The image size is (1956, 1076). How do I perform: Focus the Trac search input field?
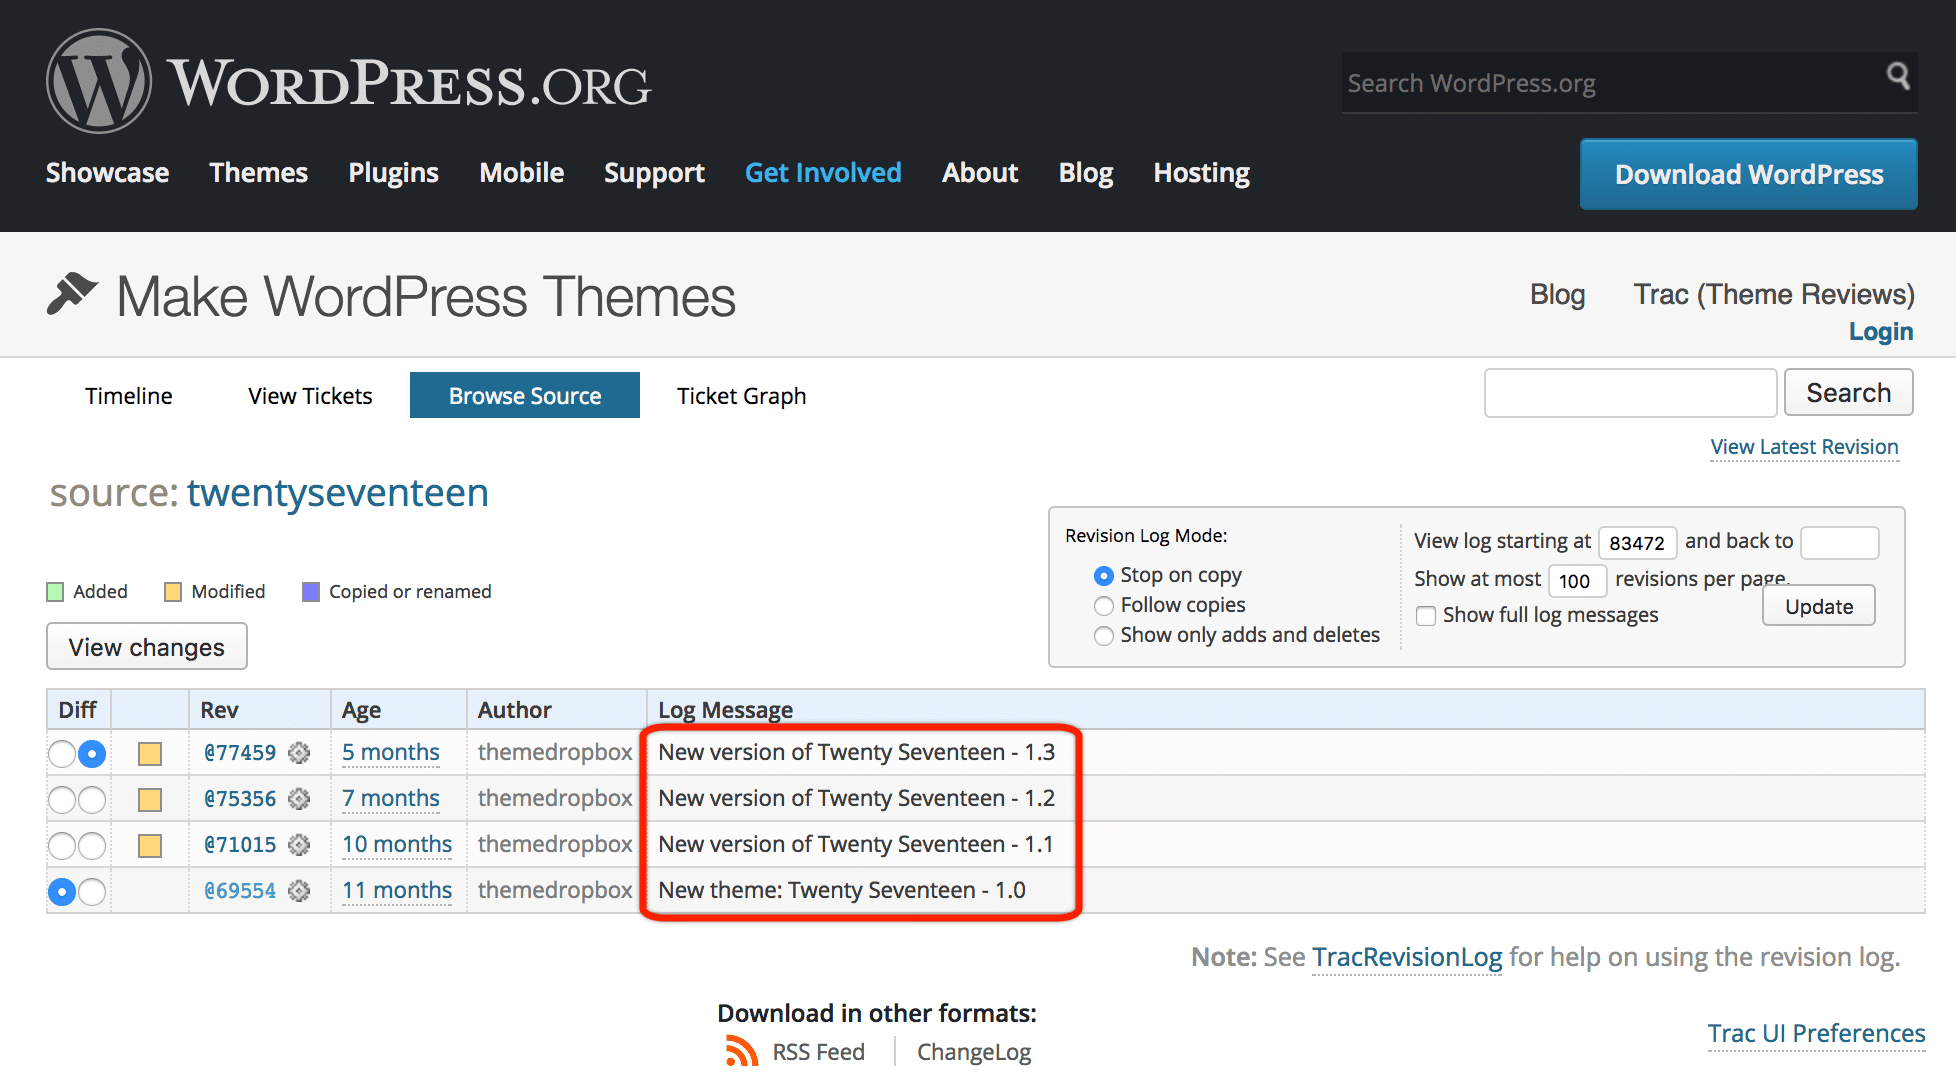[x=1630, y=392]
